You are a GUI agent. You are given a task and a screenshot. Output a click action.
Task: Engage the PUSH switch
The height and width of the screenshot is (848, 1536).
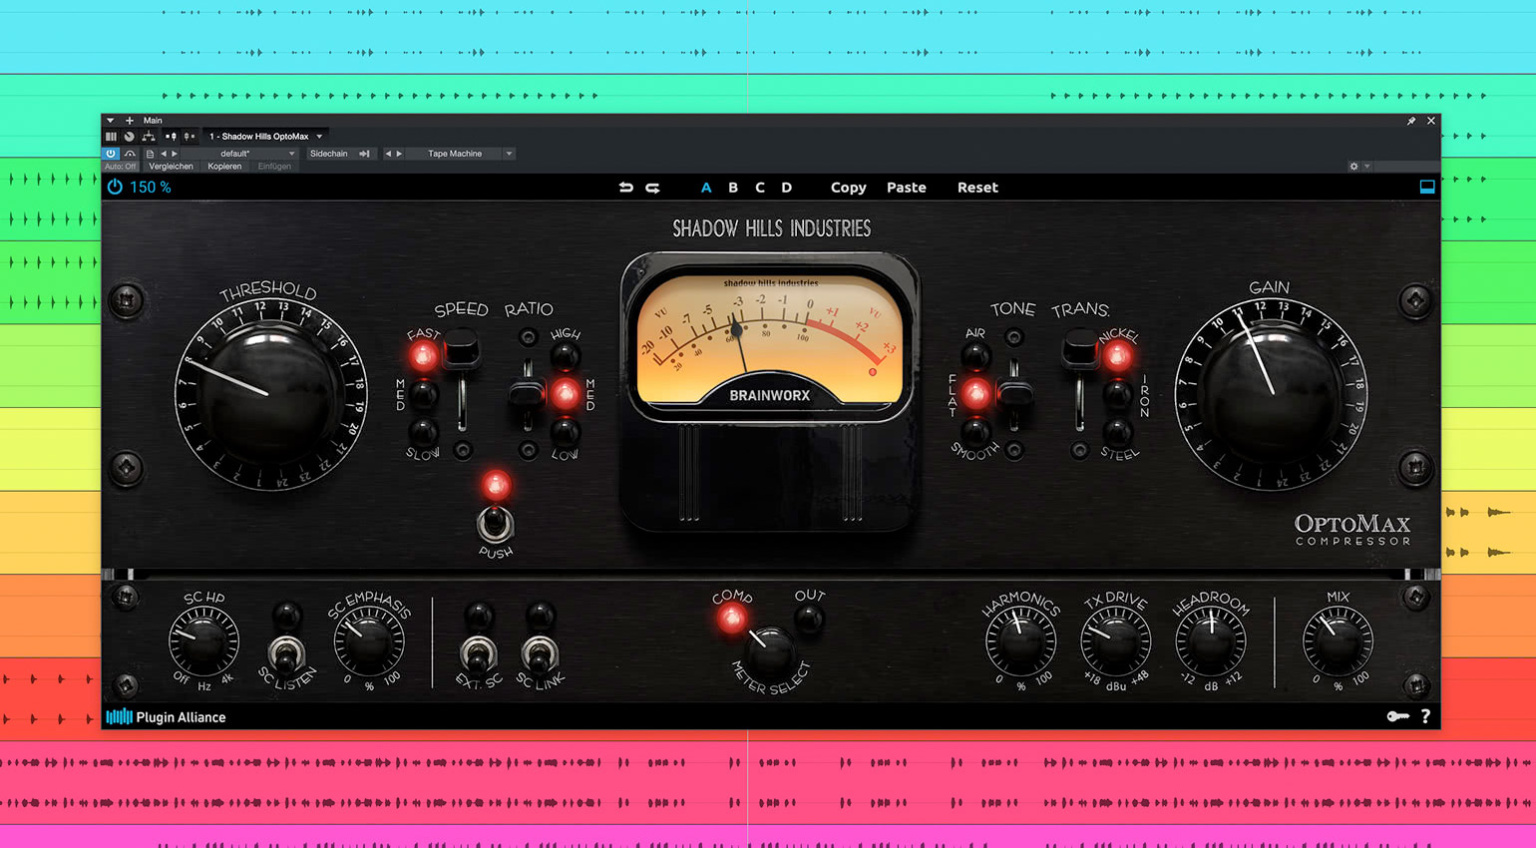497,525
